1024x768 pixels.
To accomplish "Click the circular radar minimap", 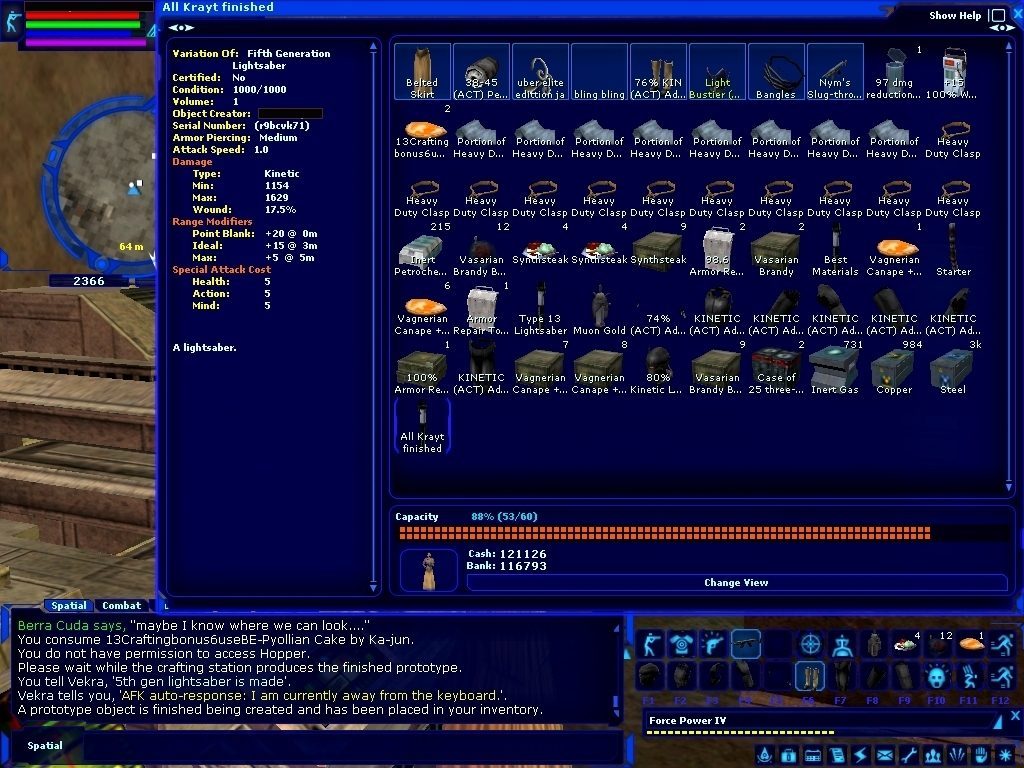I will (99, 187).
